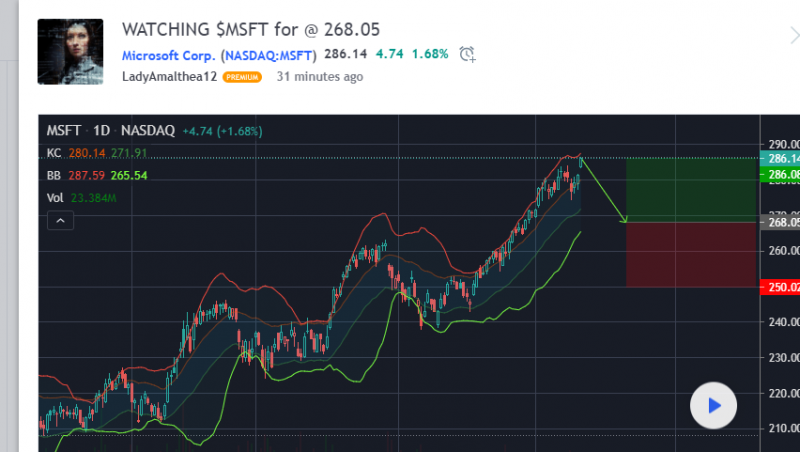Viewport: 800px width, 452px height.
Task: Select the Vol indicator in legend
Action: (x=55, y=198)
